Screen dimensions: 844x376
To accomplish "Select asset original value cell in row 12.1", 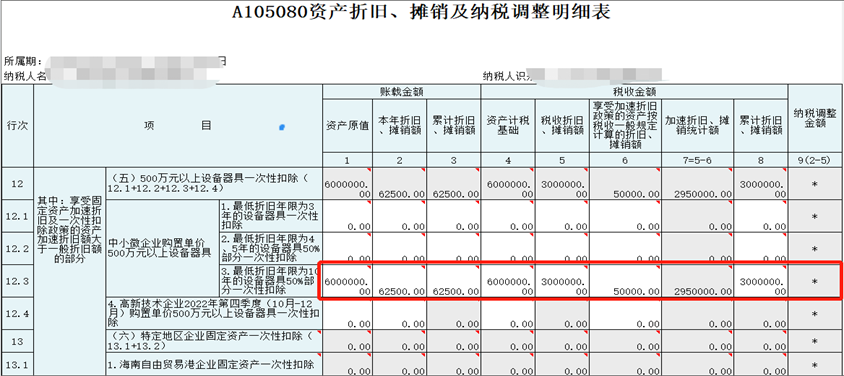I will (347, 216).
